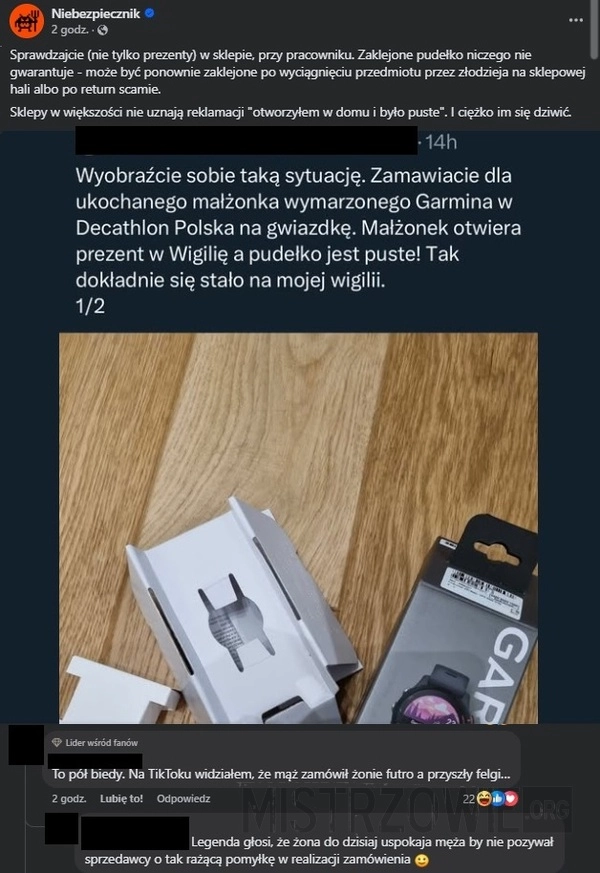This screenshot has height=873, width=600.
Task: Click the blue verified badge
Action: [149, 13]
